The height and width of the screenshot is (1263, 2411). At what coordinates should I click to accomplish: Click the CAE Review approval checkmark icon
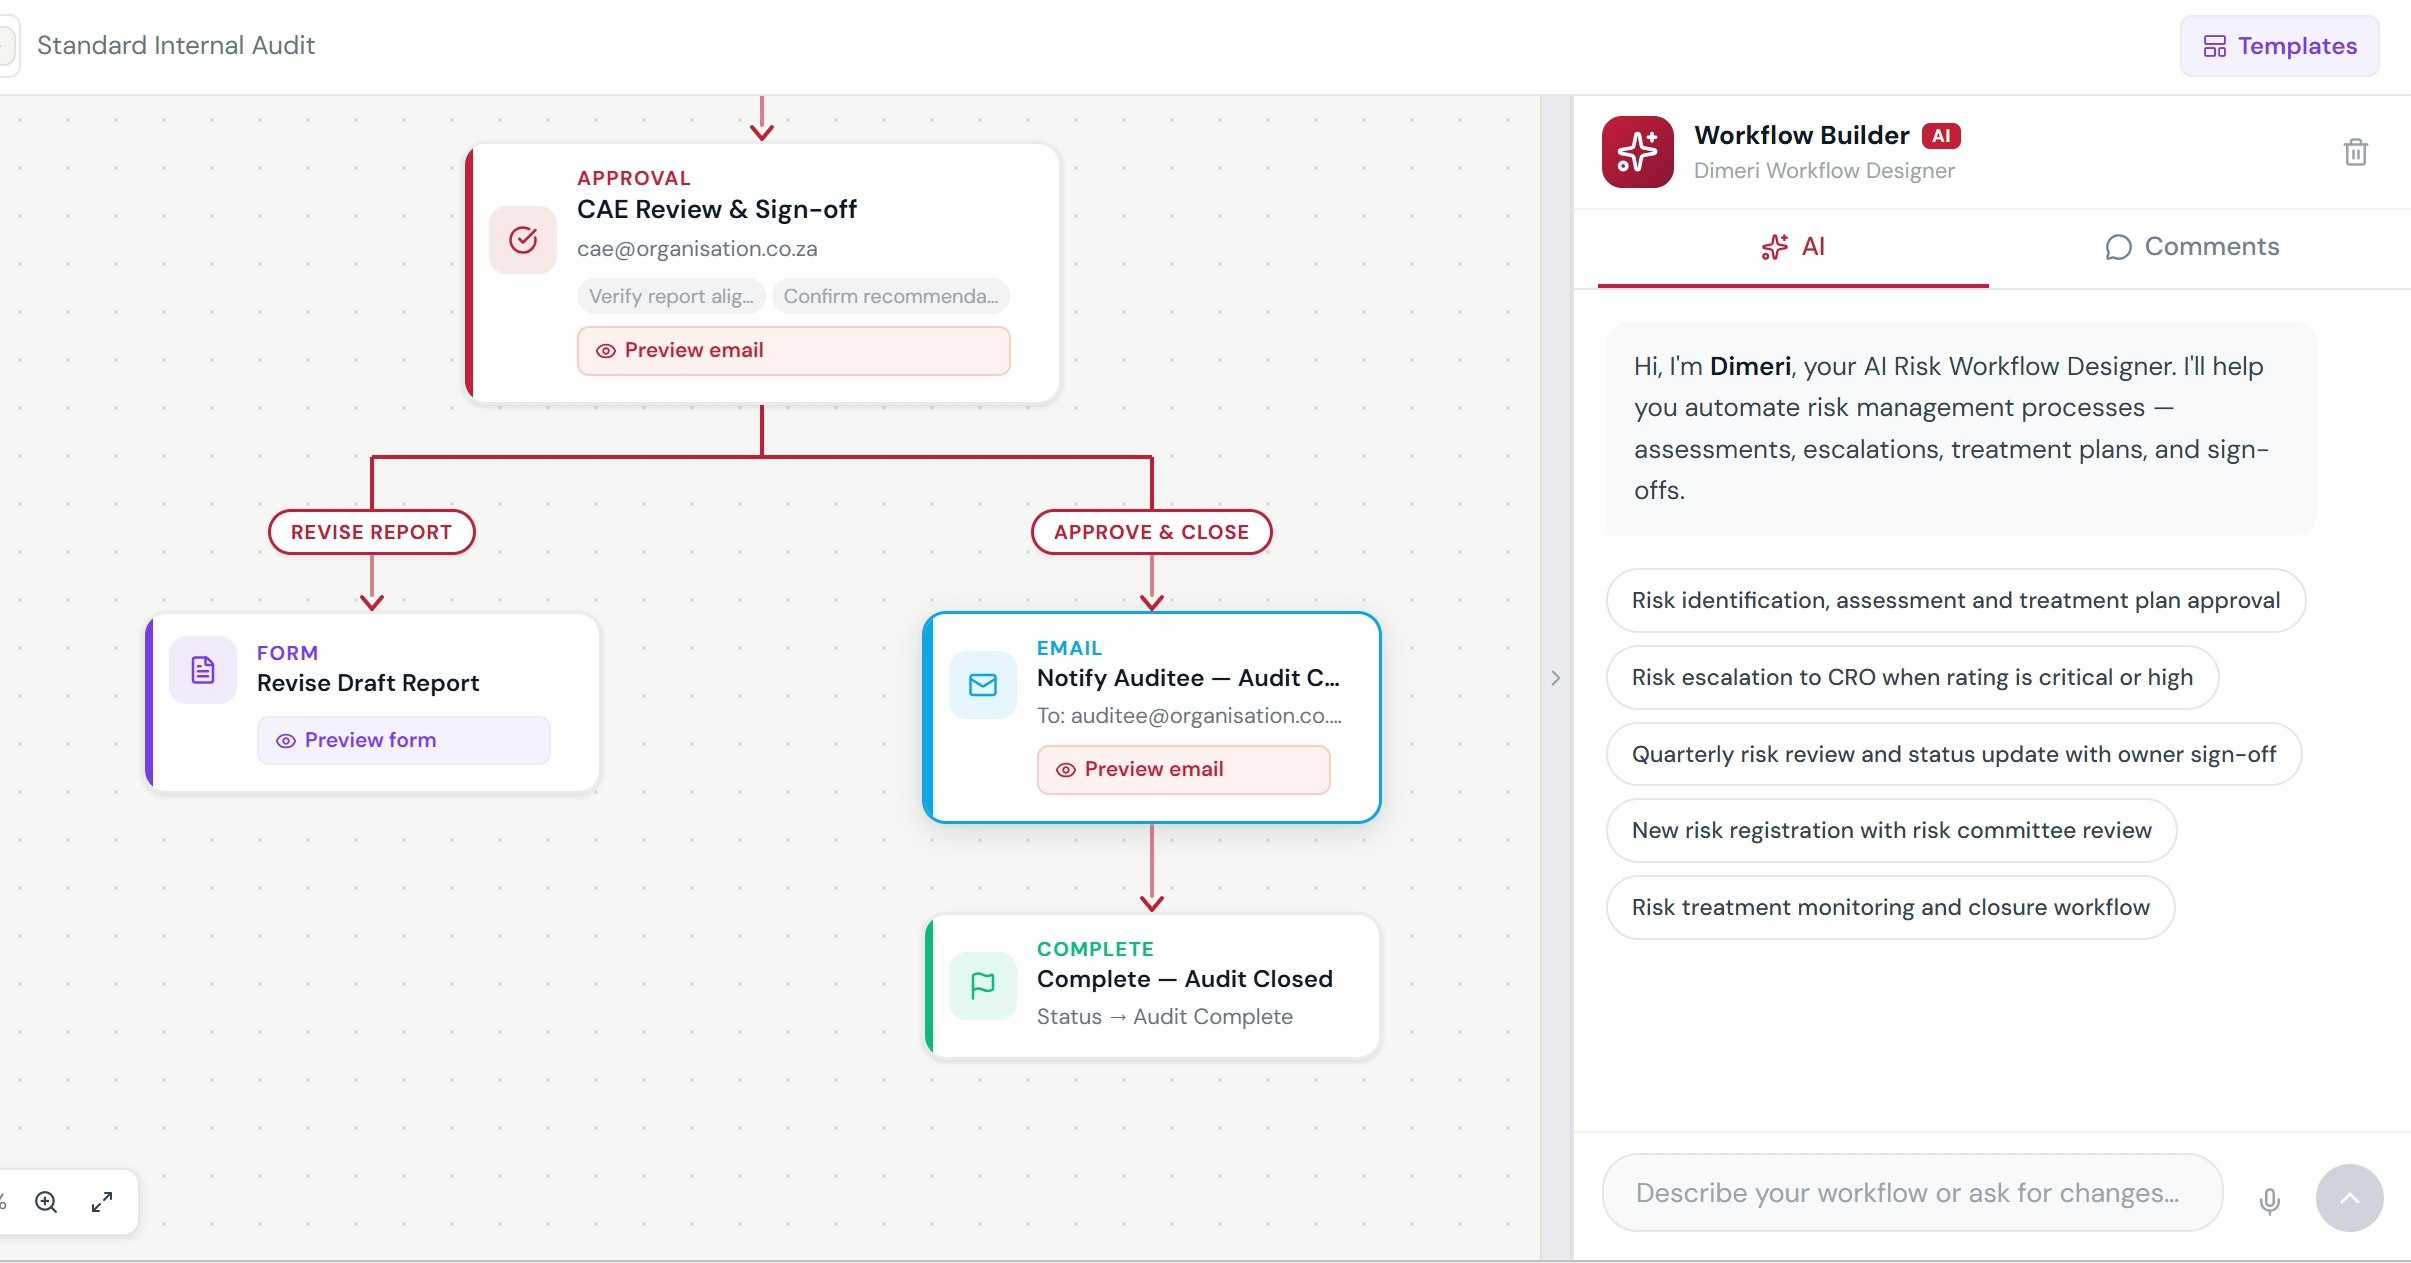523,240
